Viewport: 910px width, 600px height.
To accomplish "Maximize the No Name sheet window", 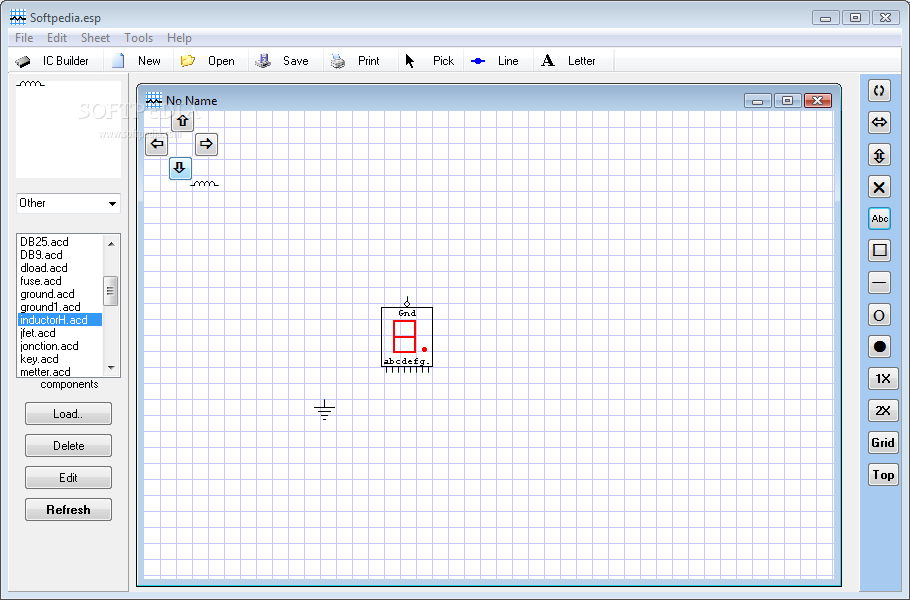I will pyautogui.click(x=788, y=101).
